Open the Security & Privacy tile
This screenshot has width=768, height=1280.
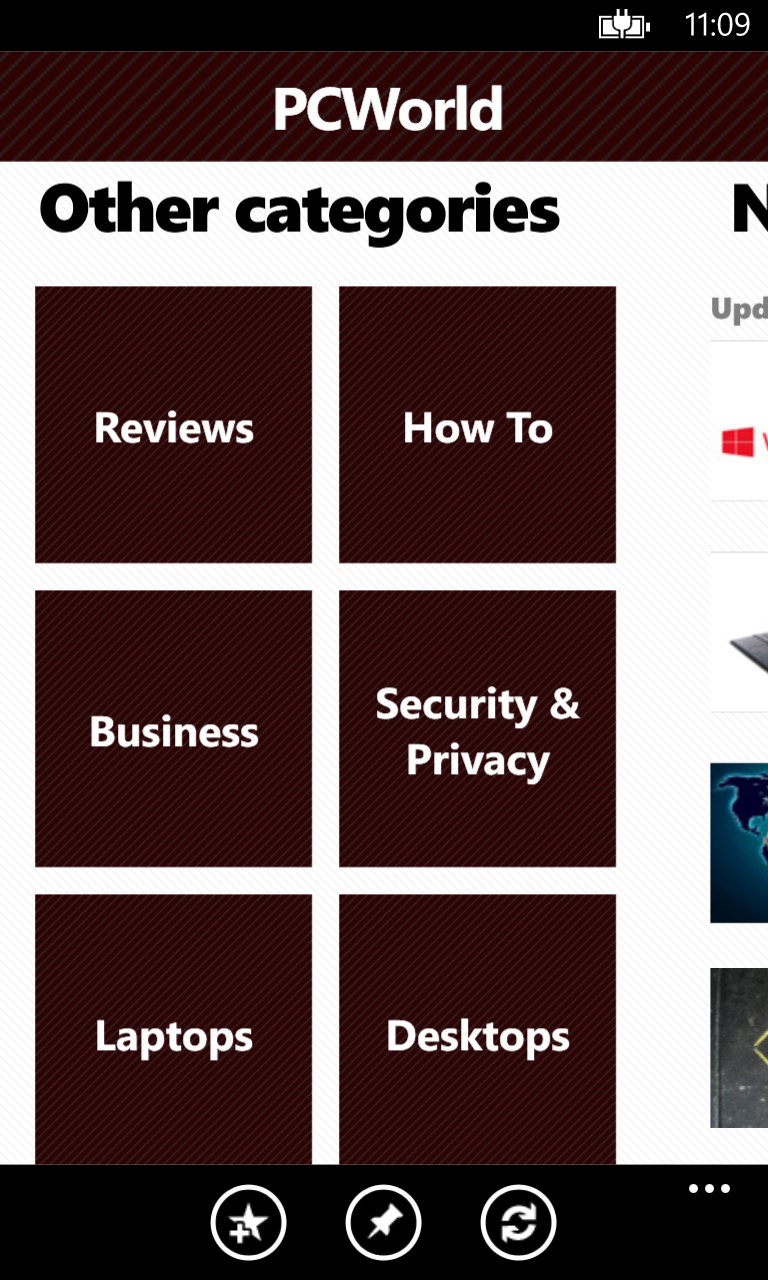[477, 729]
